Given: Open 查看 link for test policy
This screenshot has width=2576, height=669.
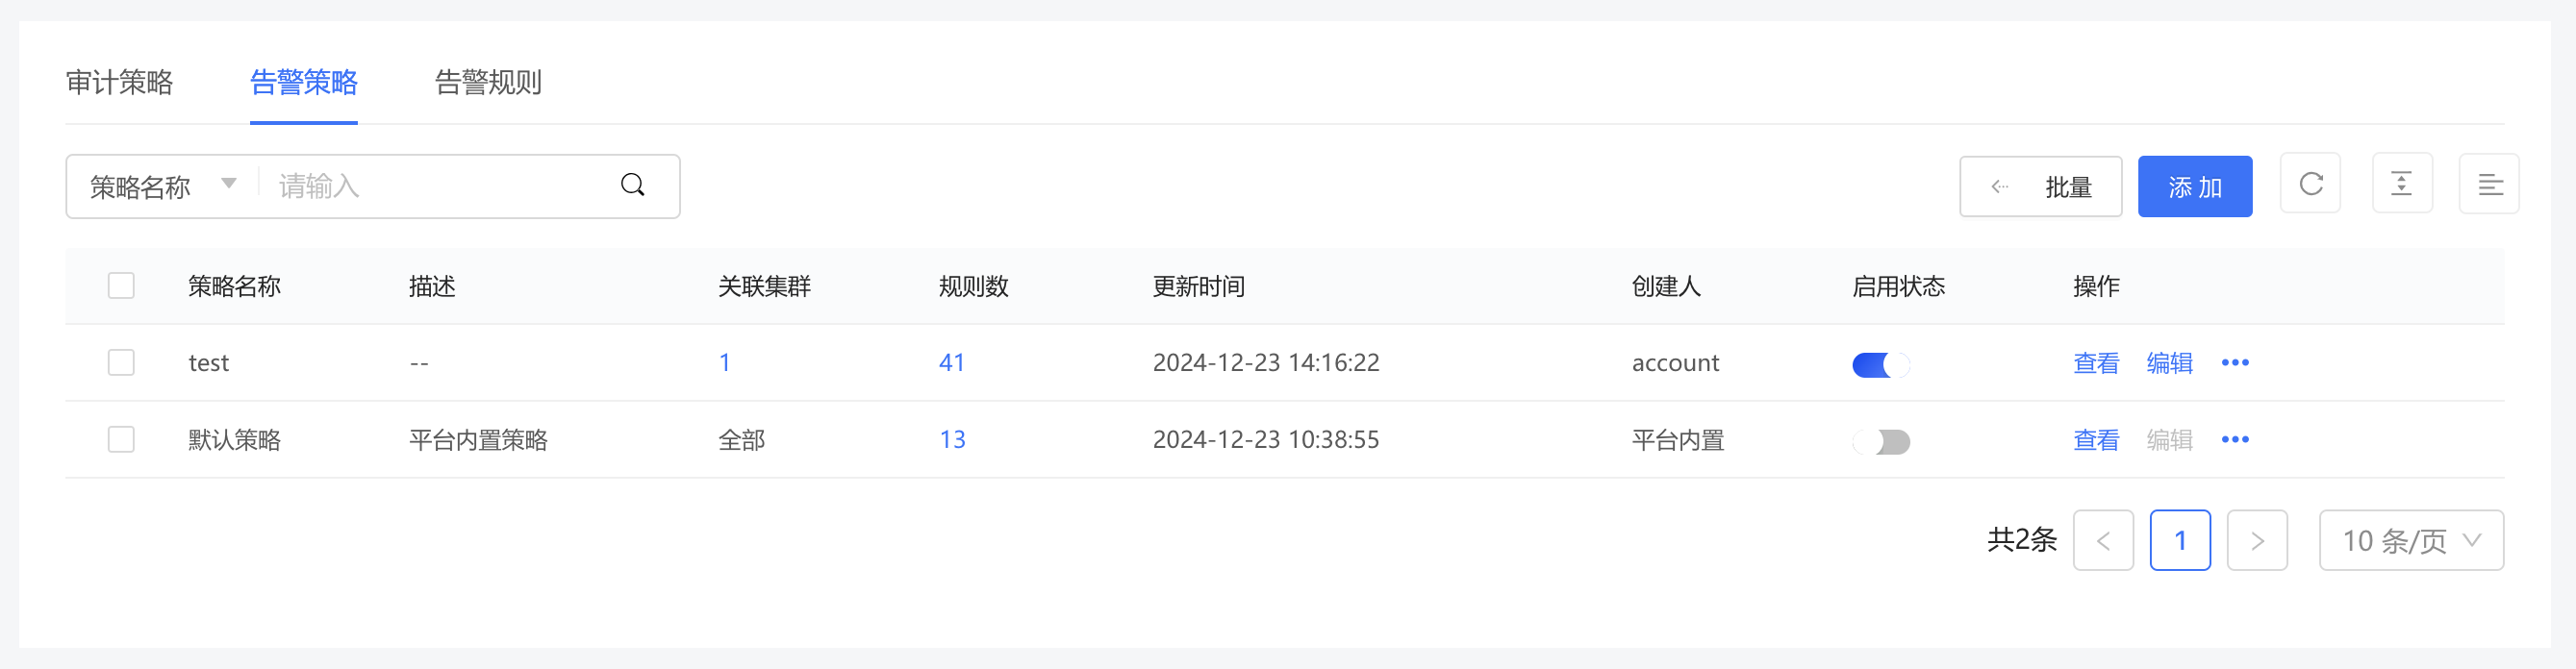Looking at the screenshot, I should click(2096, 363).
